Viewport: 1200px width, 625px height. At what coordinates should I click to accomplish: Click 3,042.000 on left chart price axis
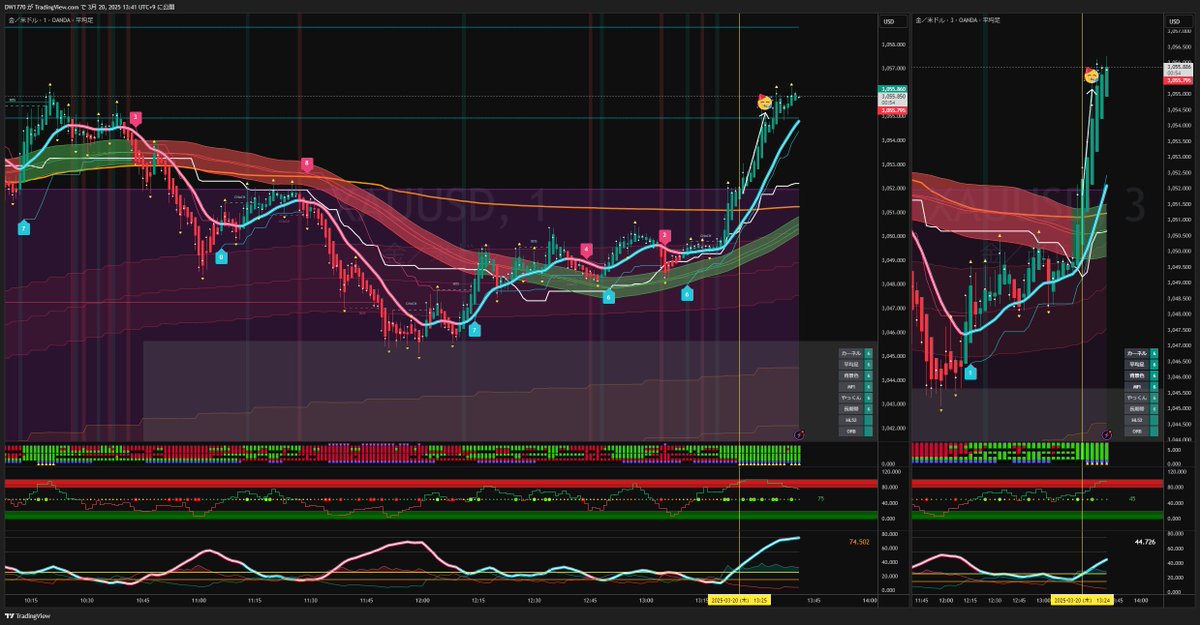pyautogui.click(x=893, y=427)
